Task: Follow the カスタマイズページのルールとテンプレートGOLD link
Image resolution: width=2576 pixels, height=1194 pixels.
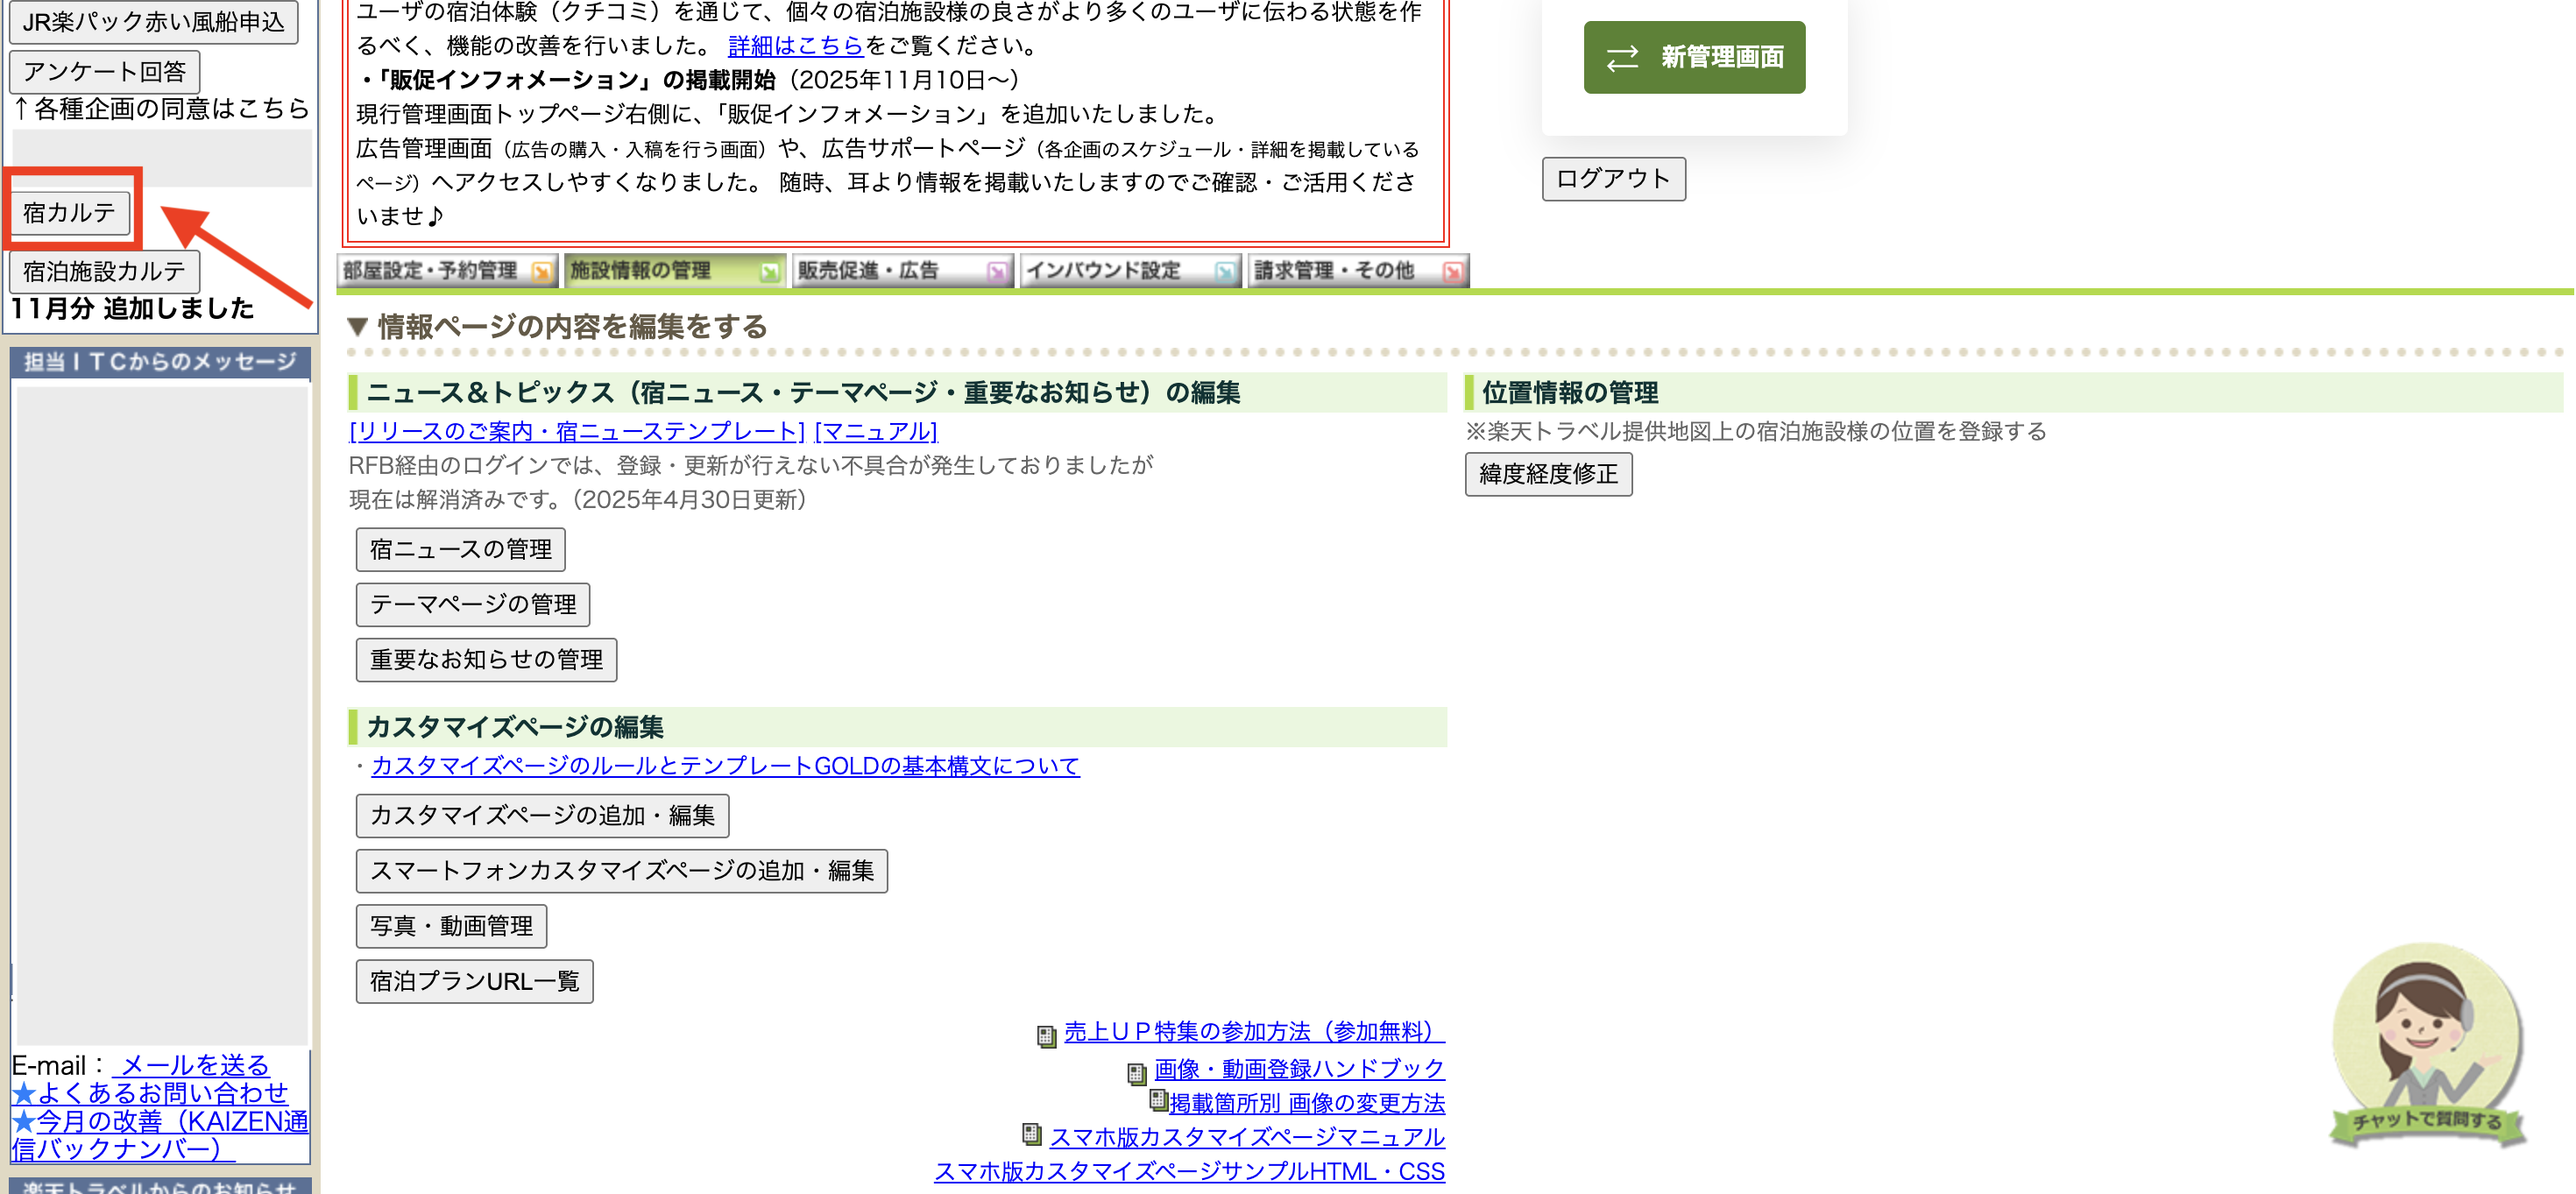Action: [725, 766]
